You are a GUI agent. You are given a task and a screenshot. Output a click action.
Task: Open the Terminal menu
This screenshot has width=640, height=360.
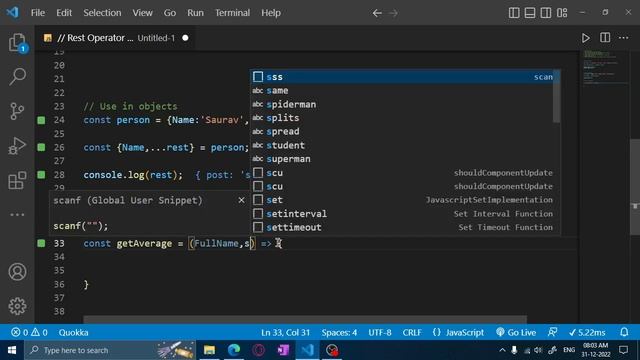tap(232, 13)
